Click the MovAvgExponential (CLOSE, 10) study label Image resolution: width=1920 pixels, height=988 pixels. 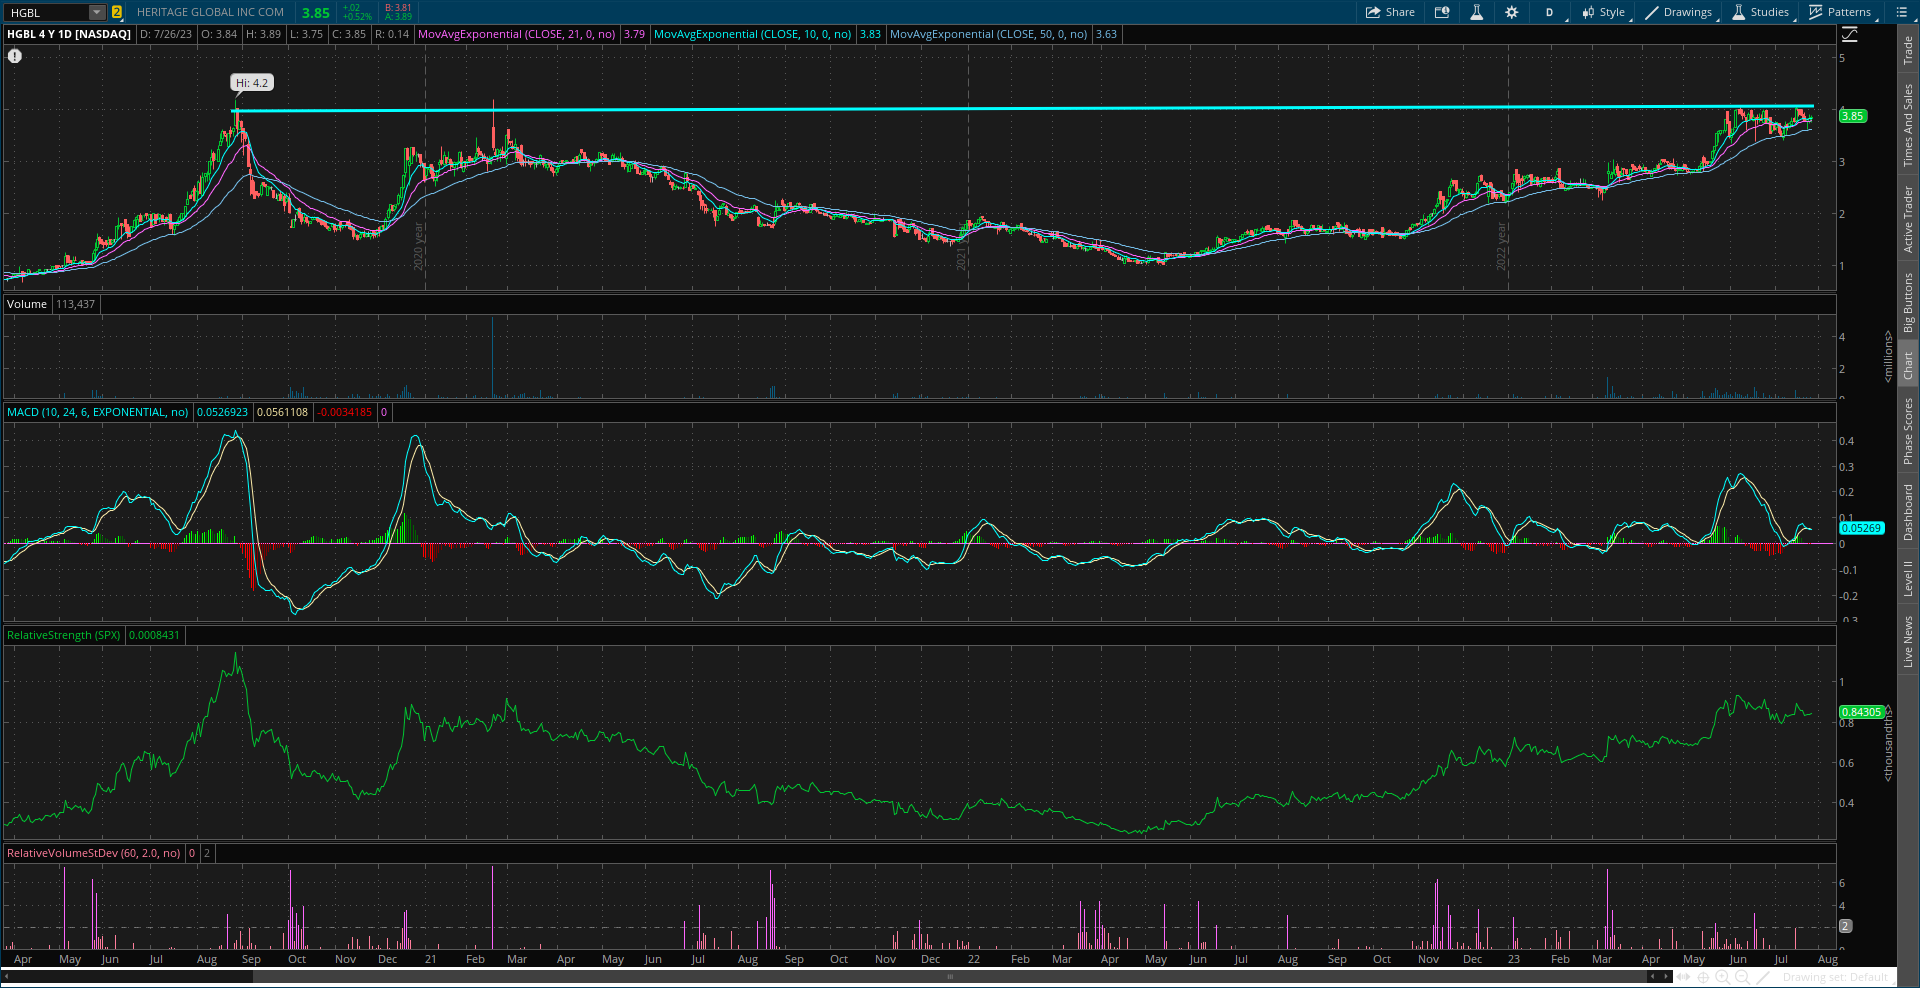(752, 34)
